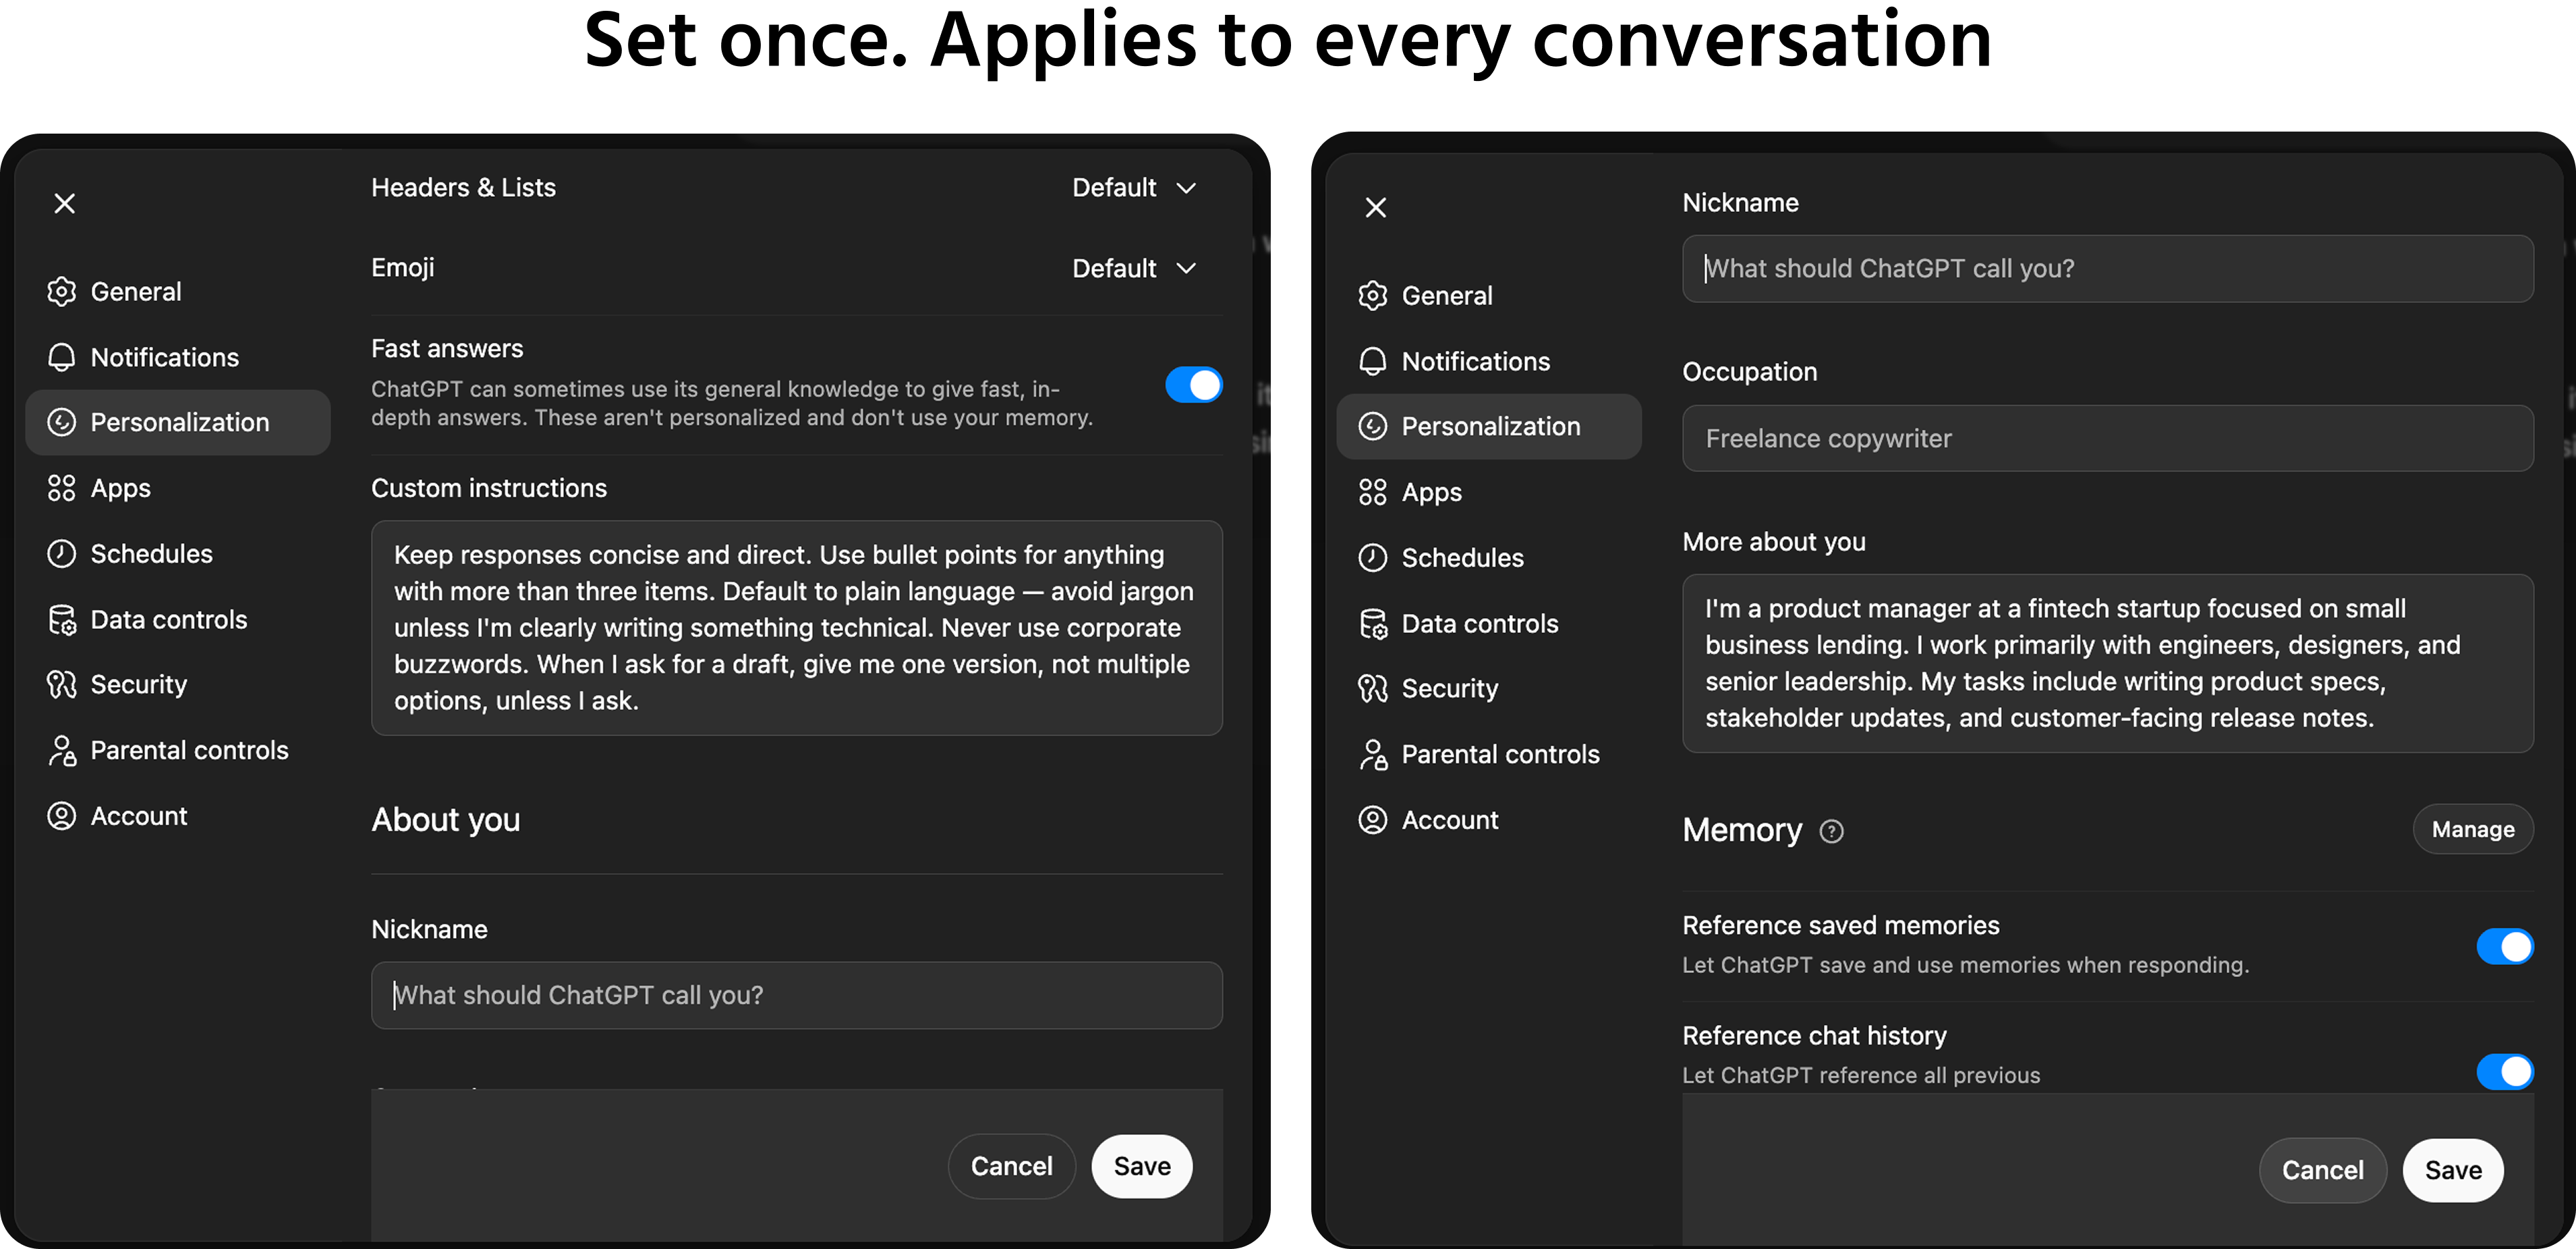2576x1249 pixels.
Task: Click the 'Memory' section heading text
Action: (1742, 831)
